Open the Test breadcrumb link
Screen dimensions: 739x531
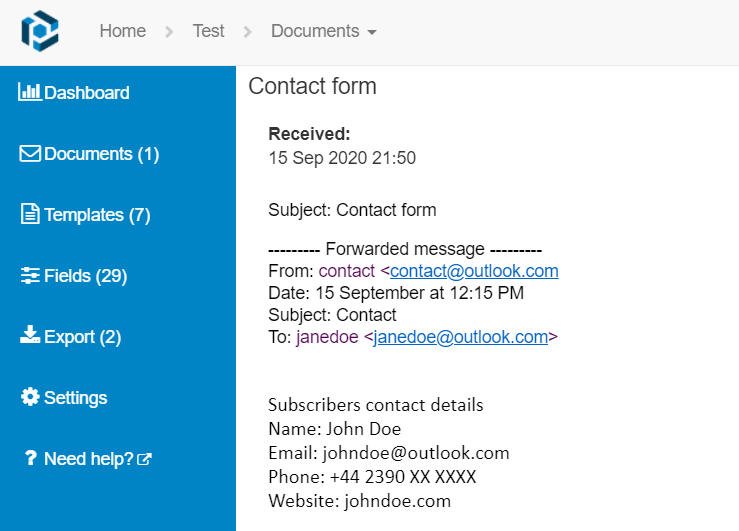pos(208,31)
